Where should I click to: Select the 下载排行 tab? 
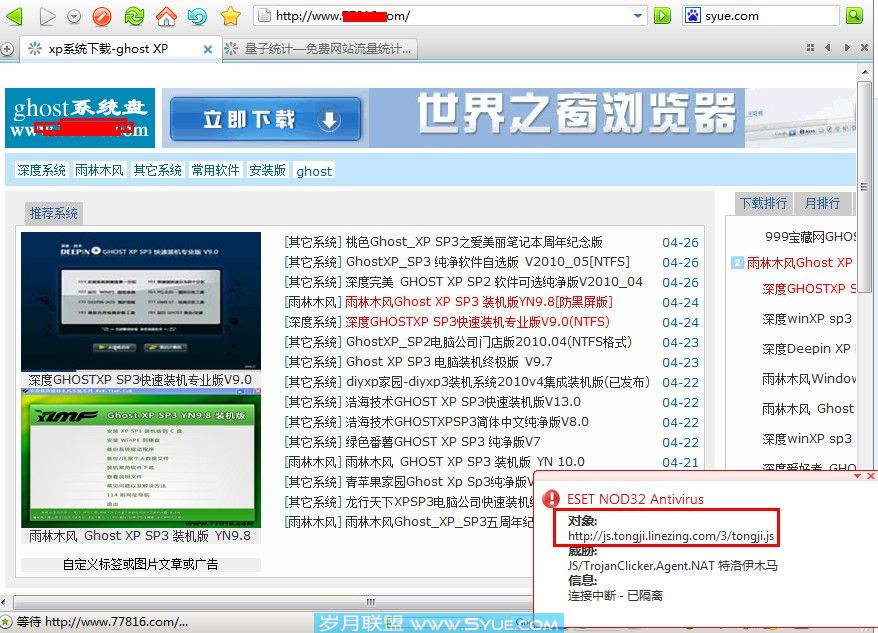(x=763, y=203)
